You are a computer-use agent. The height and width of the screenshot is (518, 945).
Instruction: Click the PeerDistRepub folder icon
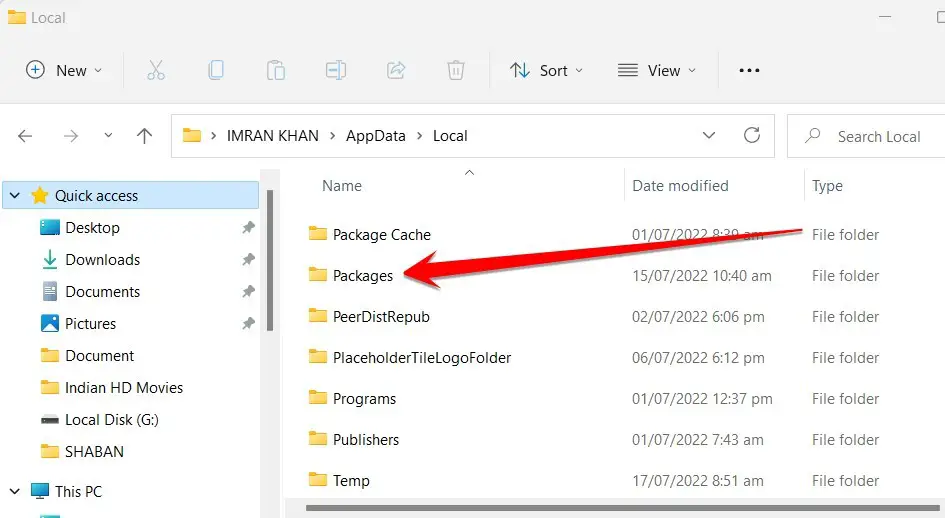click(x=318, y=315)
